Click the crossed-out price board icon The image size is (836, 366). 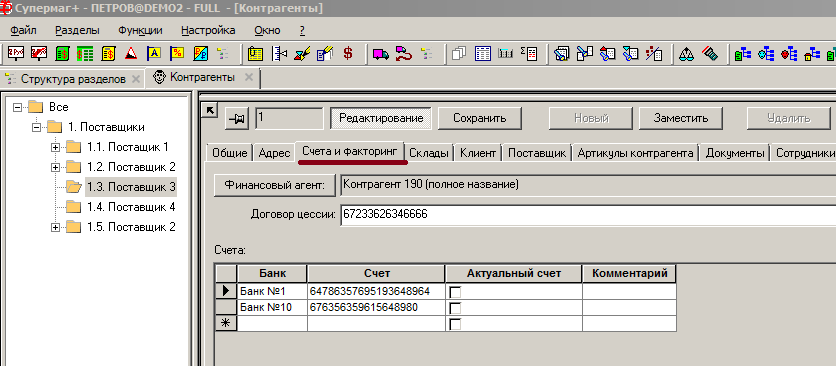pos(39,53)
